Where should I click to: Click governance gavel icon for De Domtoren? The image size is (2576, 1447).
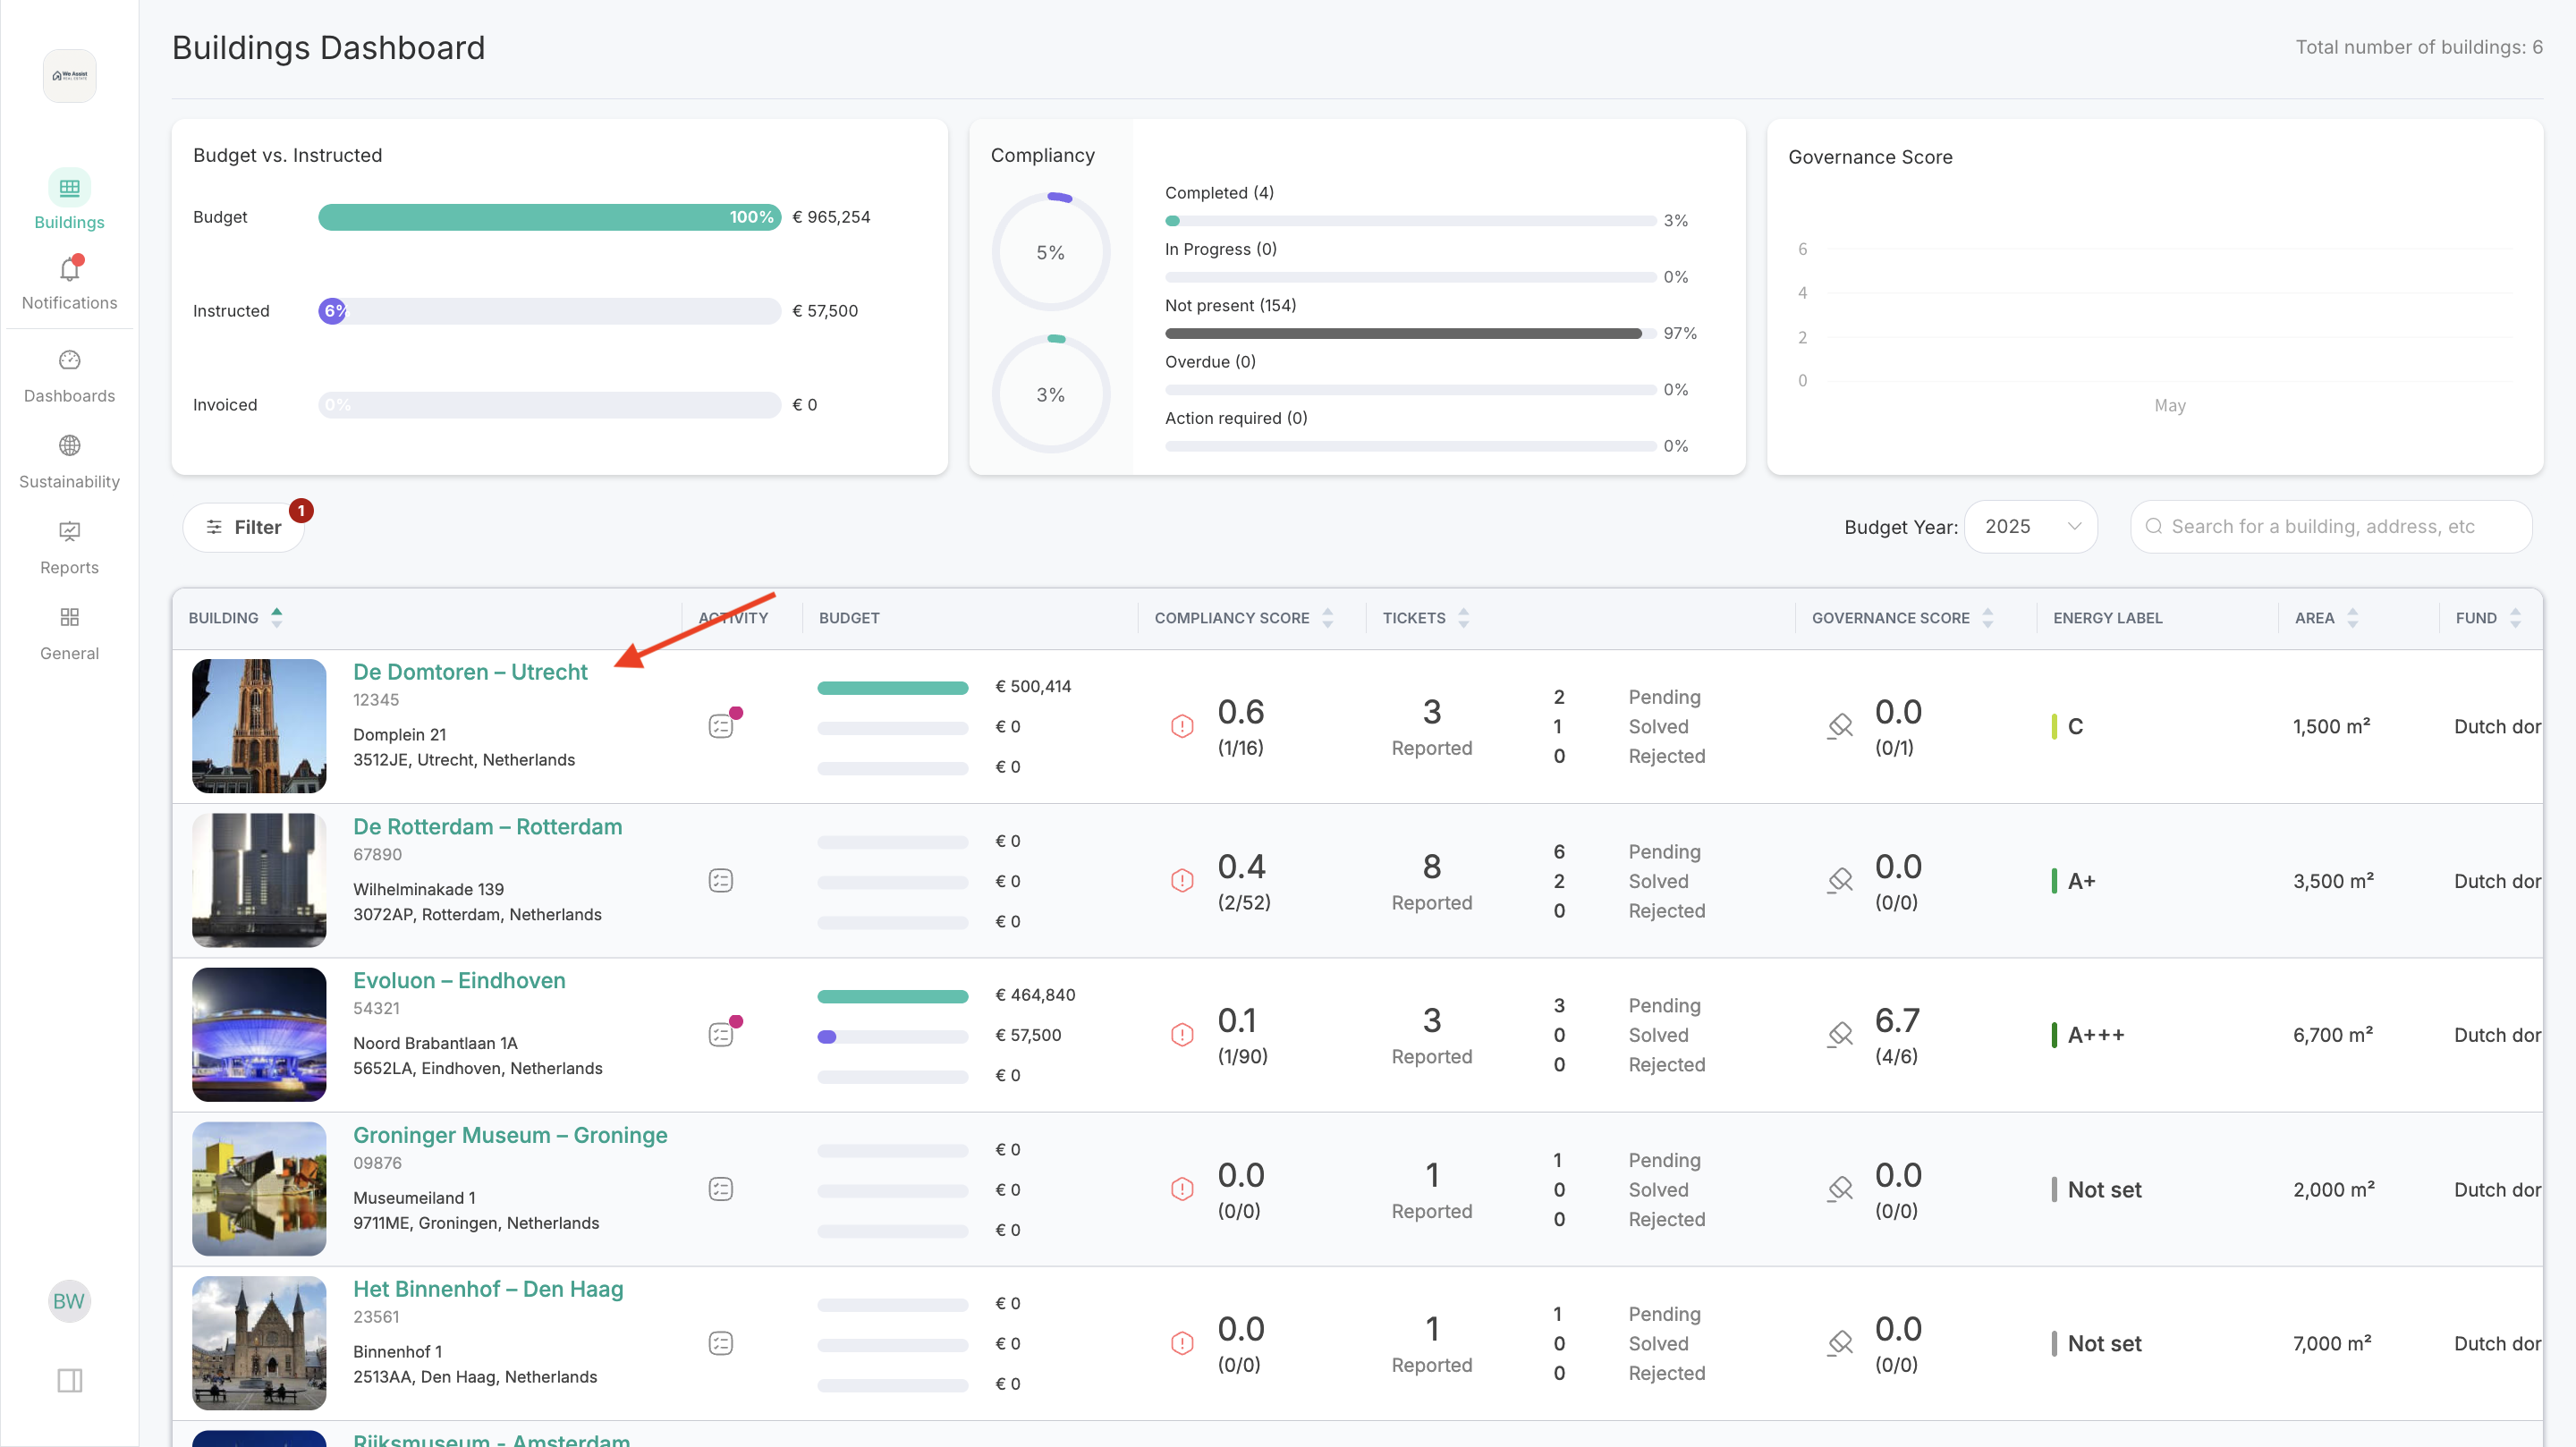[x=1840, y=726]
